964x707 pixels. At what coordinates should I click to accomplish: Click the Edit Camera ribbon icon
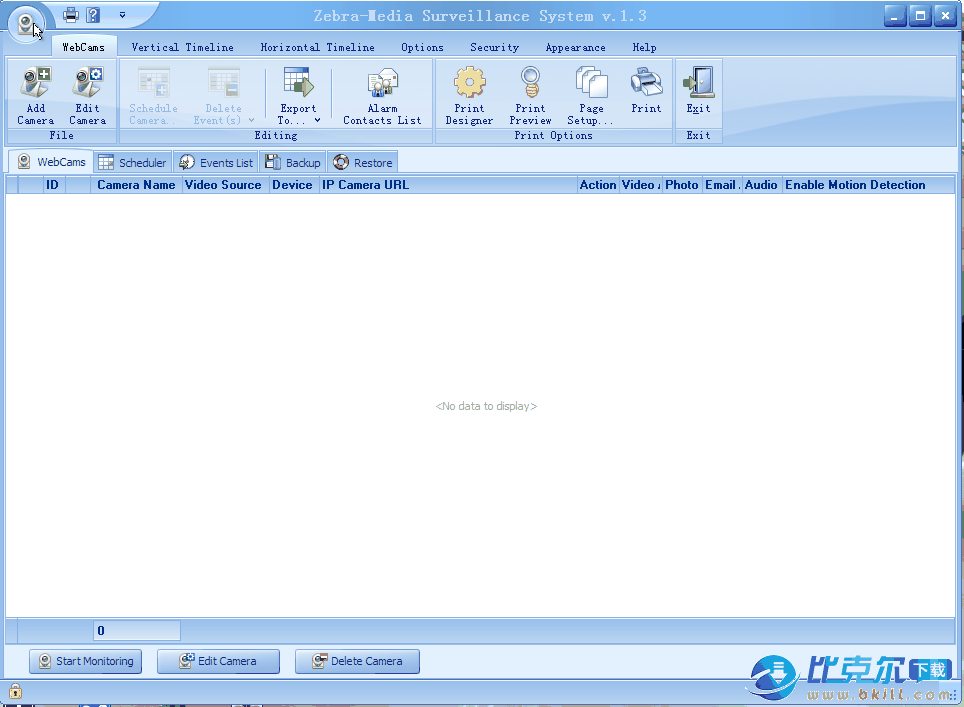point(87,95)
